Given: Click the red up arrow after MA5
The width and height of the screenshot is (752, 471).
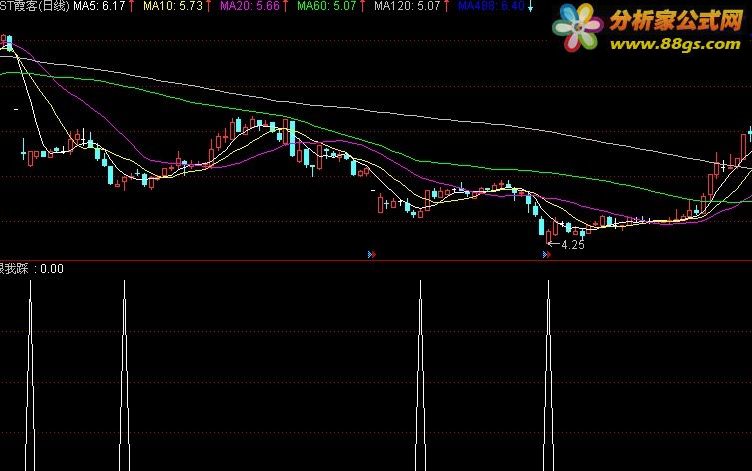Looking at the screenshot, I should pyautogui.click(x=131, y=6).
